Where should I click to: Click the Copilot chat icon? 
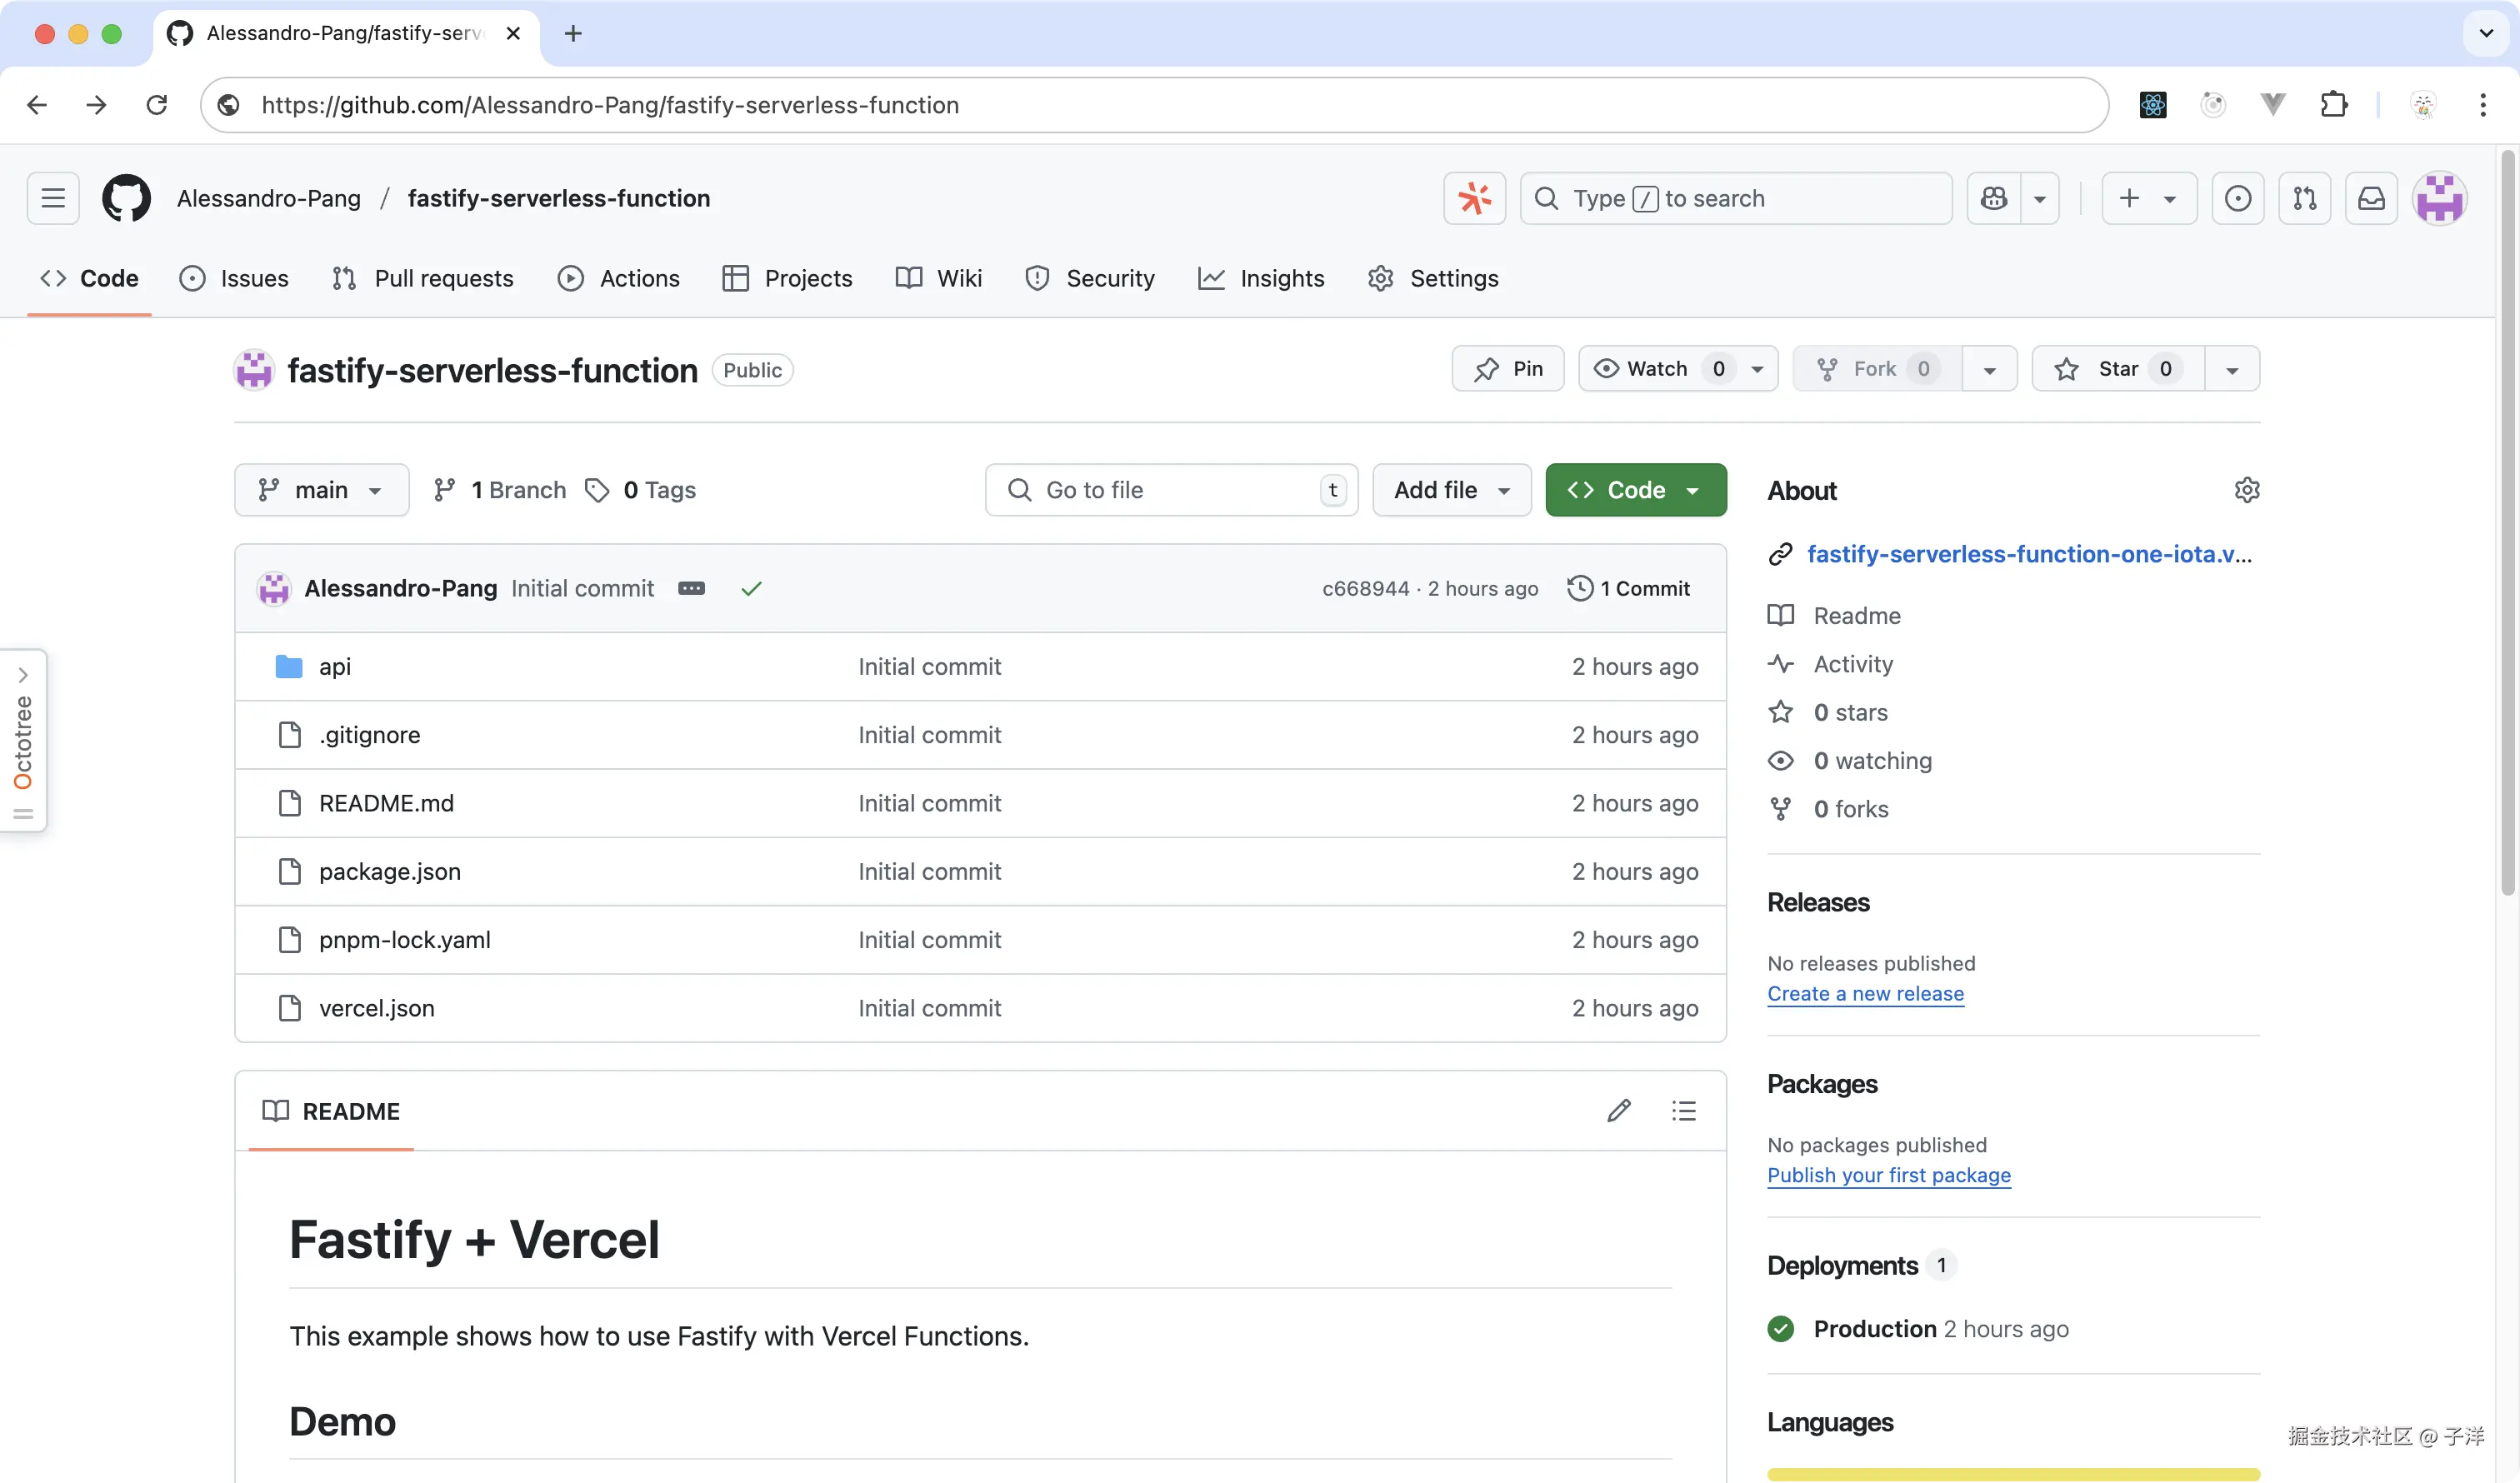point(1994,198)
